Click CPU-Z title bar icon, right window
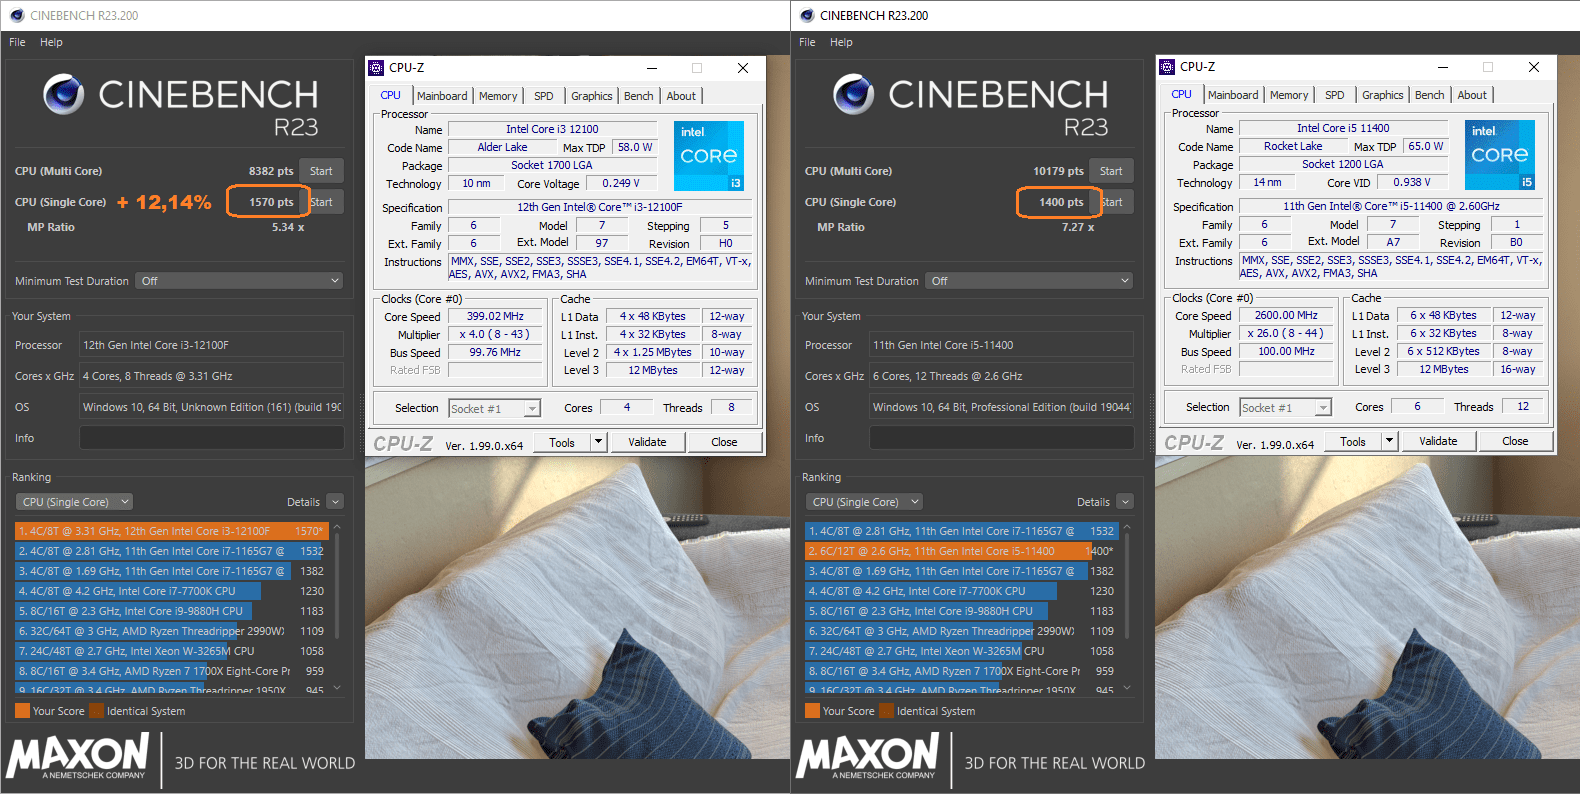The width and height of the screenshot is (1580, 794). click(1167, 67)
